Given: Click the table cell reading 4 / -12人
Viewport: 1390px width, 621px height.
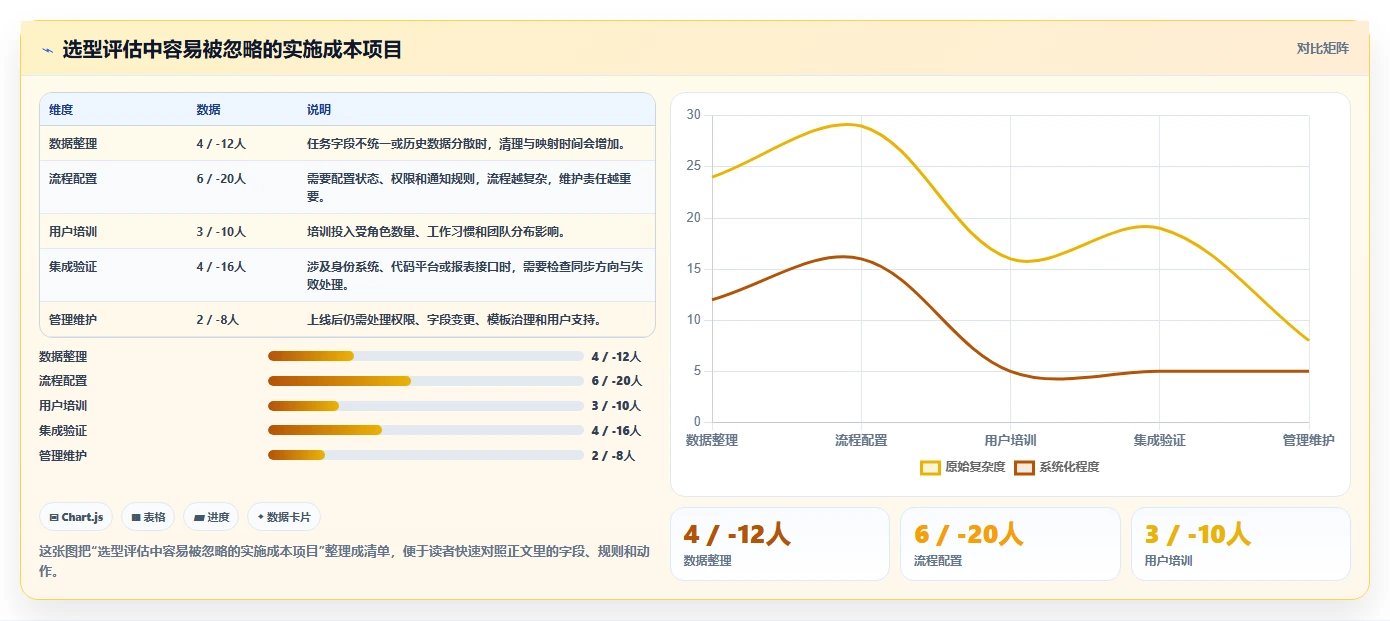Looking at the screenshot, I should pyautogui.click(x=221, y=143).
